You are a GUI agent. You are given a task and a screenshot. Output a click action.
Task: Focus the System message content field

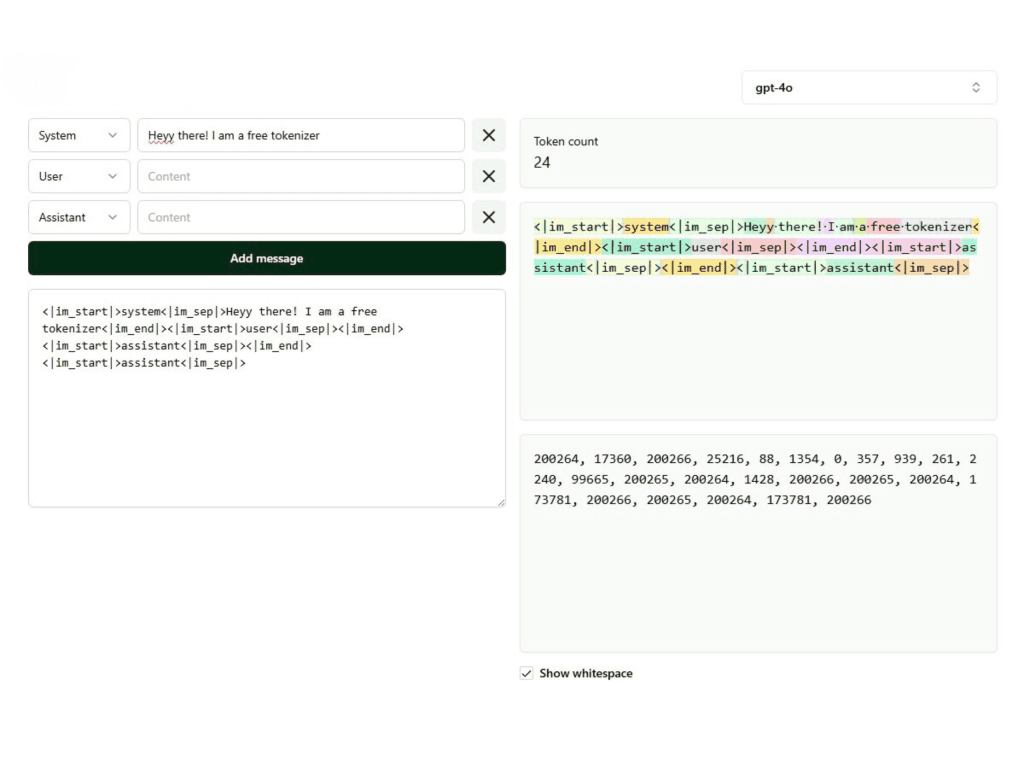point(300,136)
